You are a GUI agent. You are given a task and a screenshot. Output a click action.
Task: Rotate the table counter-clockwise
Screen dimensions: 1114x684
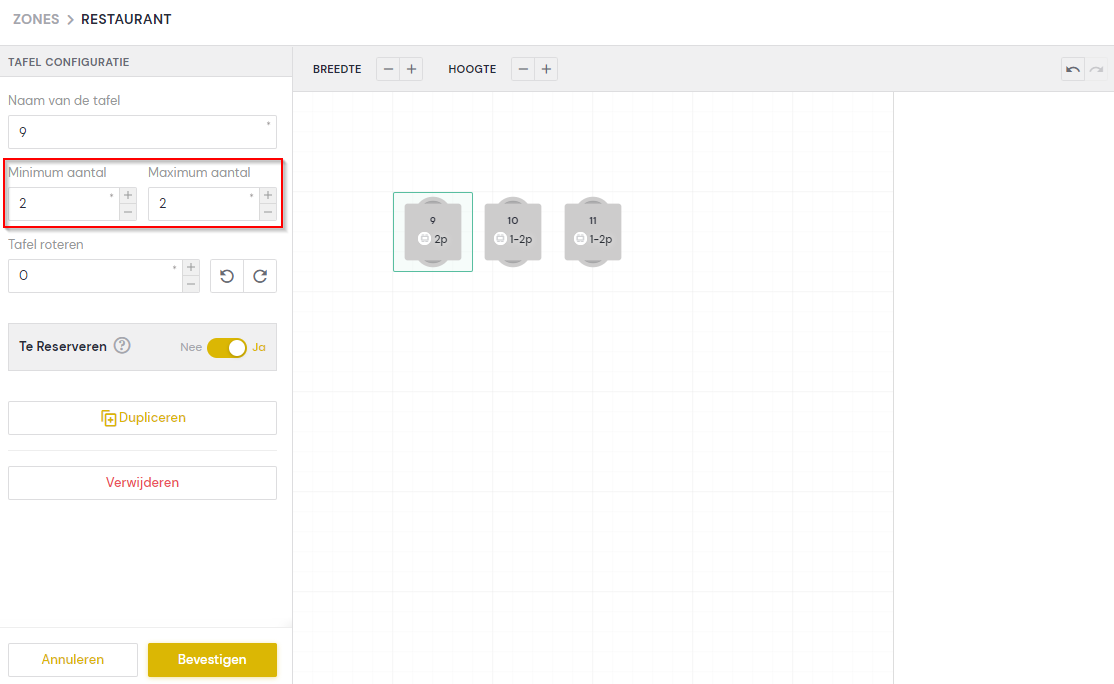coord(227,276)
